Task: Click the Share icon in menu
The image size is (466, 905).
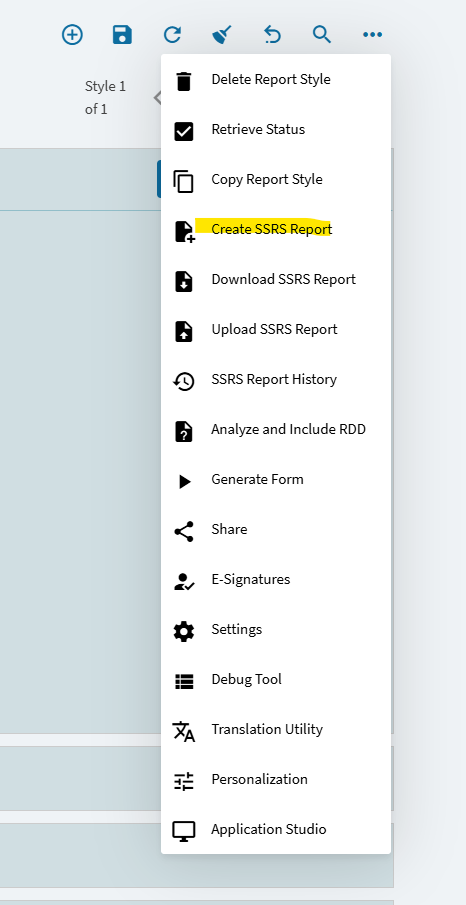Action: [184, 531]
